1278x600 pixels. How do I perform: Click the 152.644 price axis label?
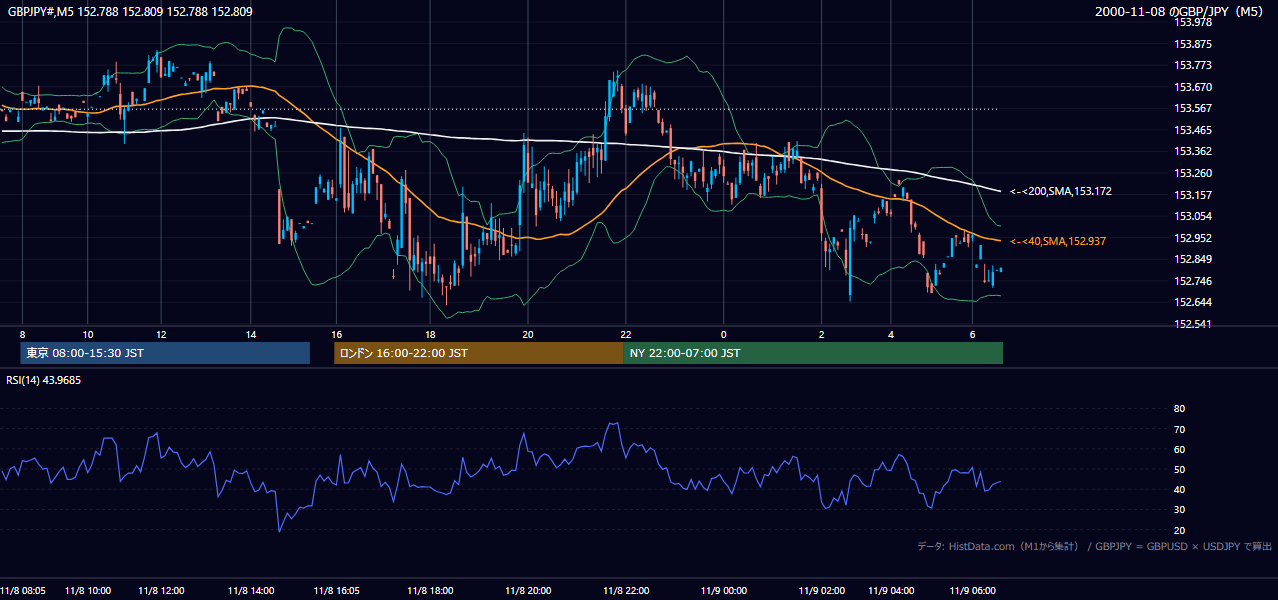(1193, 302)
